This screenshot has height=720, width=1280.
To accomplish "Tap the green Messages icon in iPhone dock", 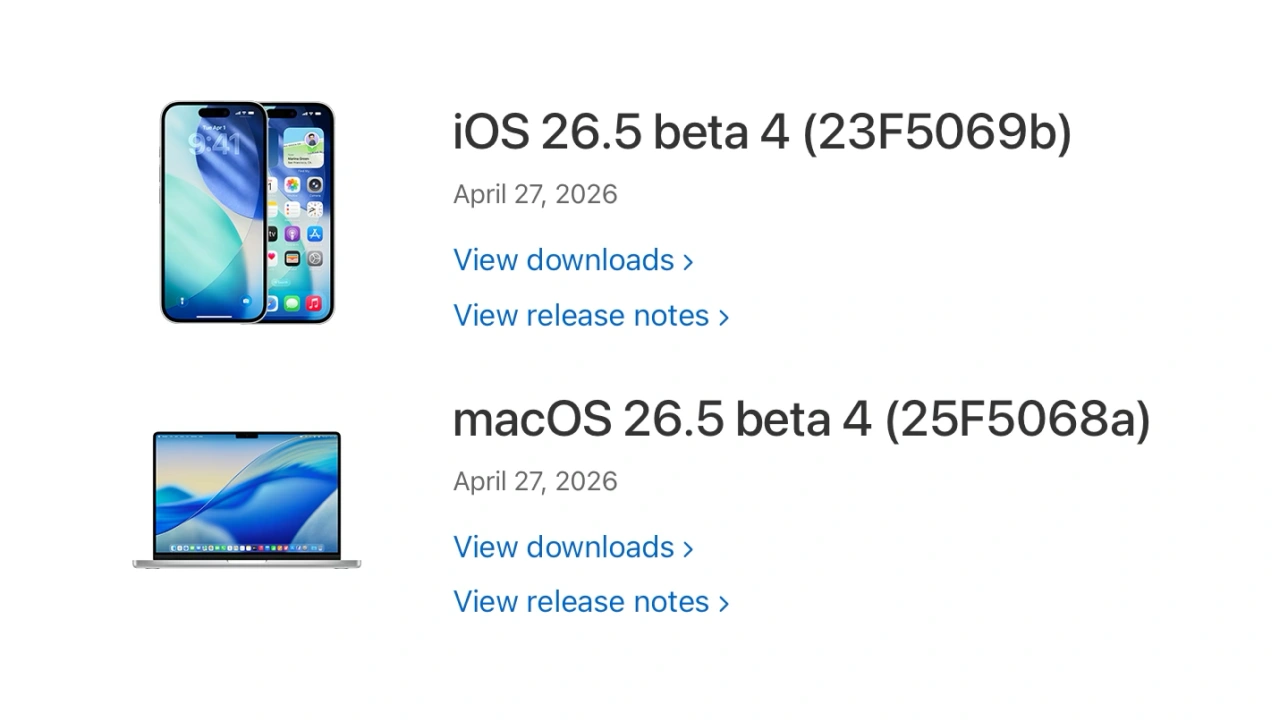I will click(292, 303).
